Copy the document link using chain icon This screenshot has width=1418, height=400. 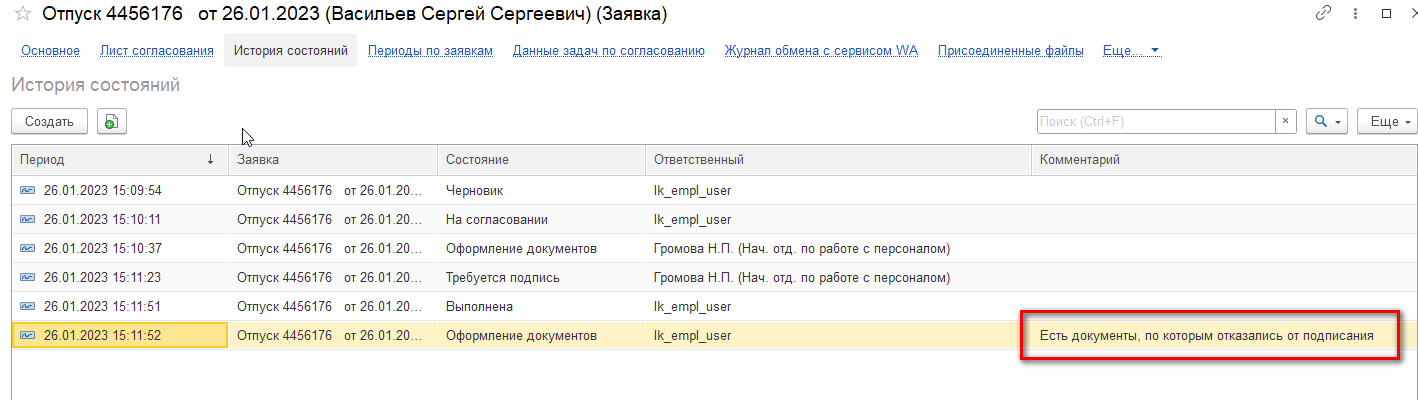pos(1324,13)
